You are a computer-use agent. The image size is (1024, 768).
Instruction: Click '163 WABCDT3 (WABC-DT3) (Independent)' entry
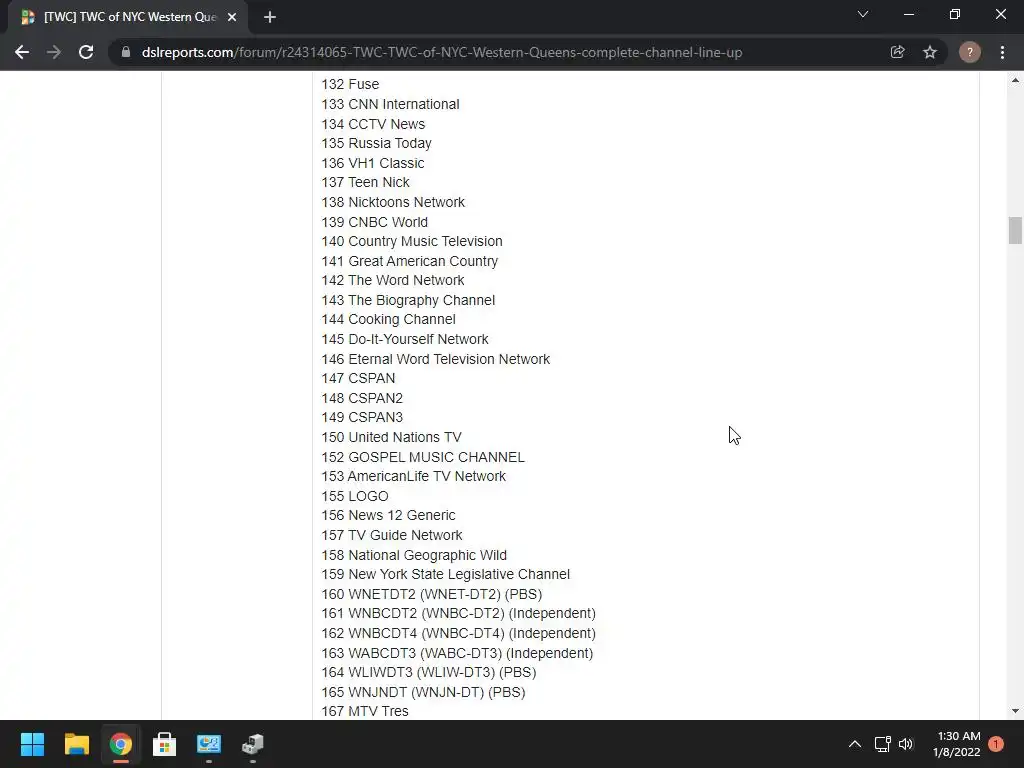pos(457,652)
